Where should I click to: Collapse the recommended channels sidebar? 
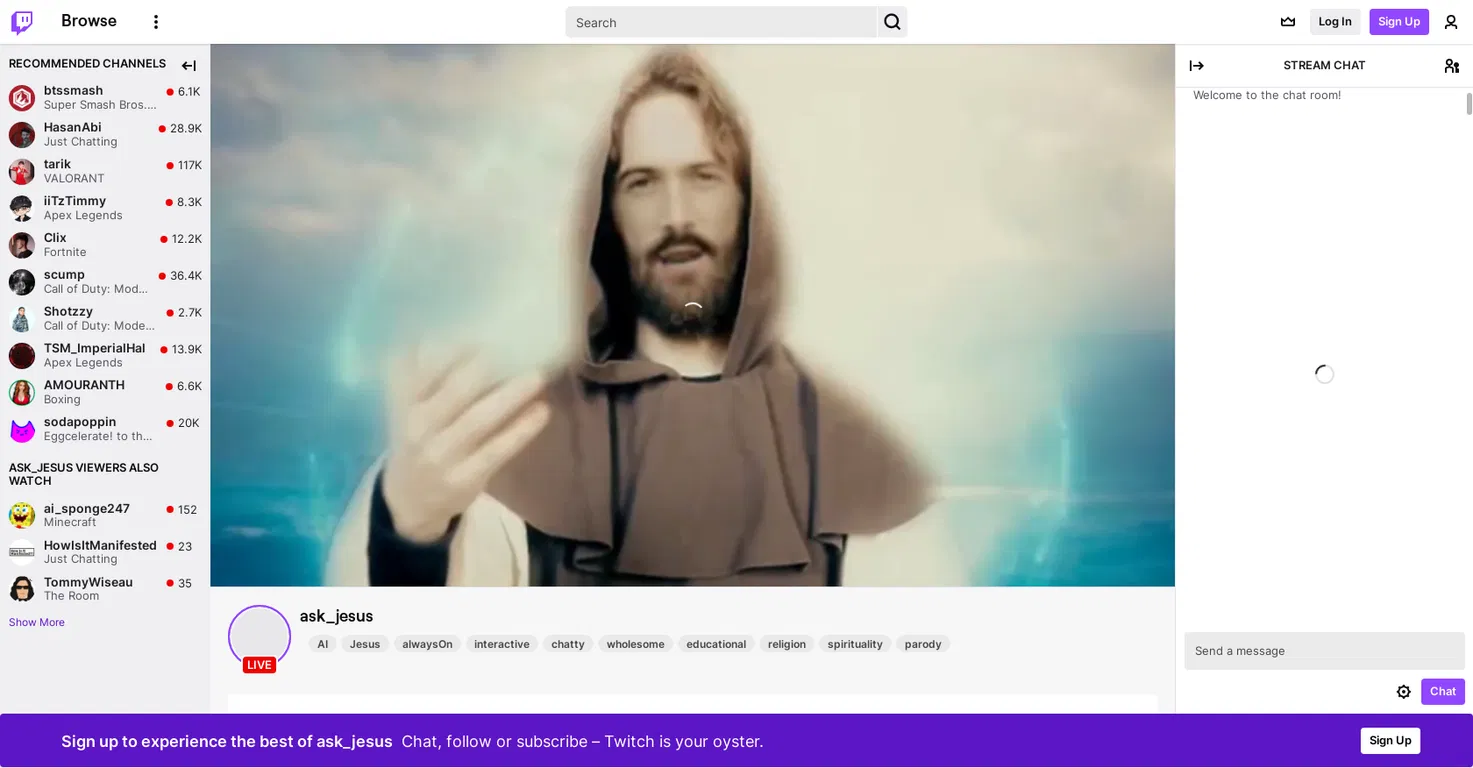click(189, 66)
